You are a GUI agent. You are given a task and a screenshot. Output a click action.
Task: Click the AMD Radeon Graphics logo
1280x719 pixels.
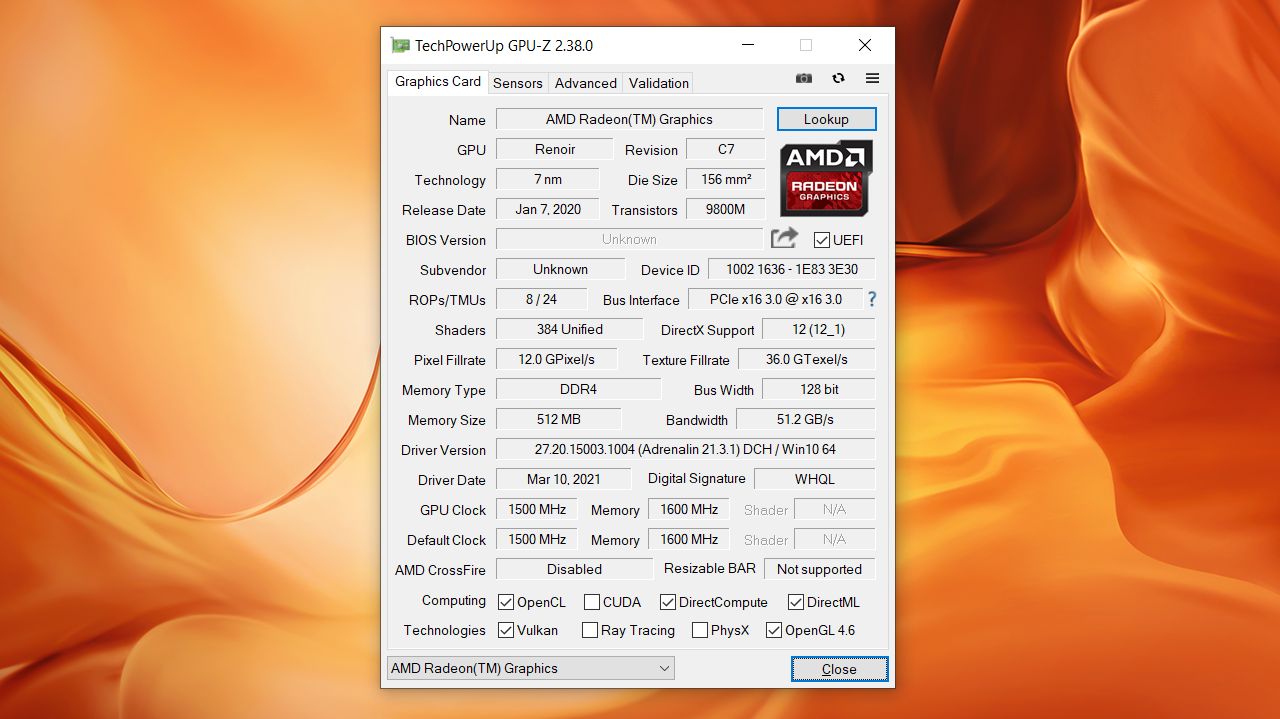[826, 177]
